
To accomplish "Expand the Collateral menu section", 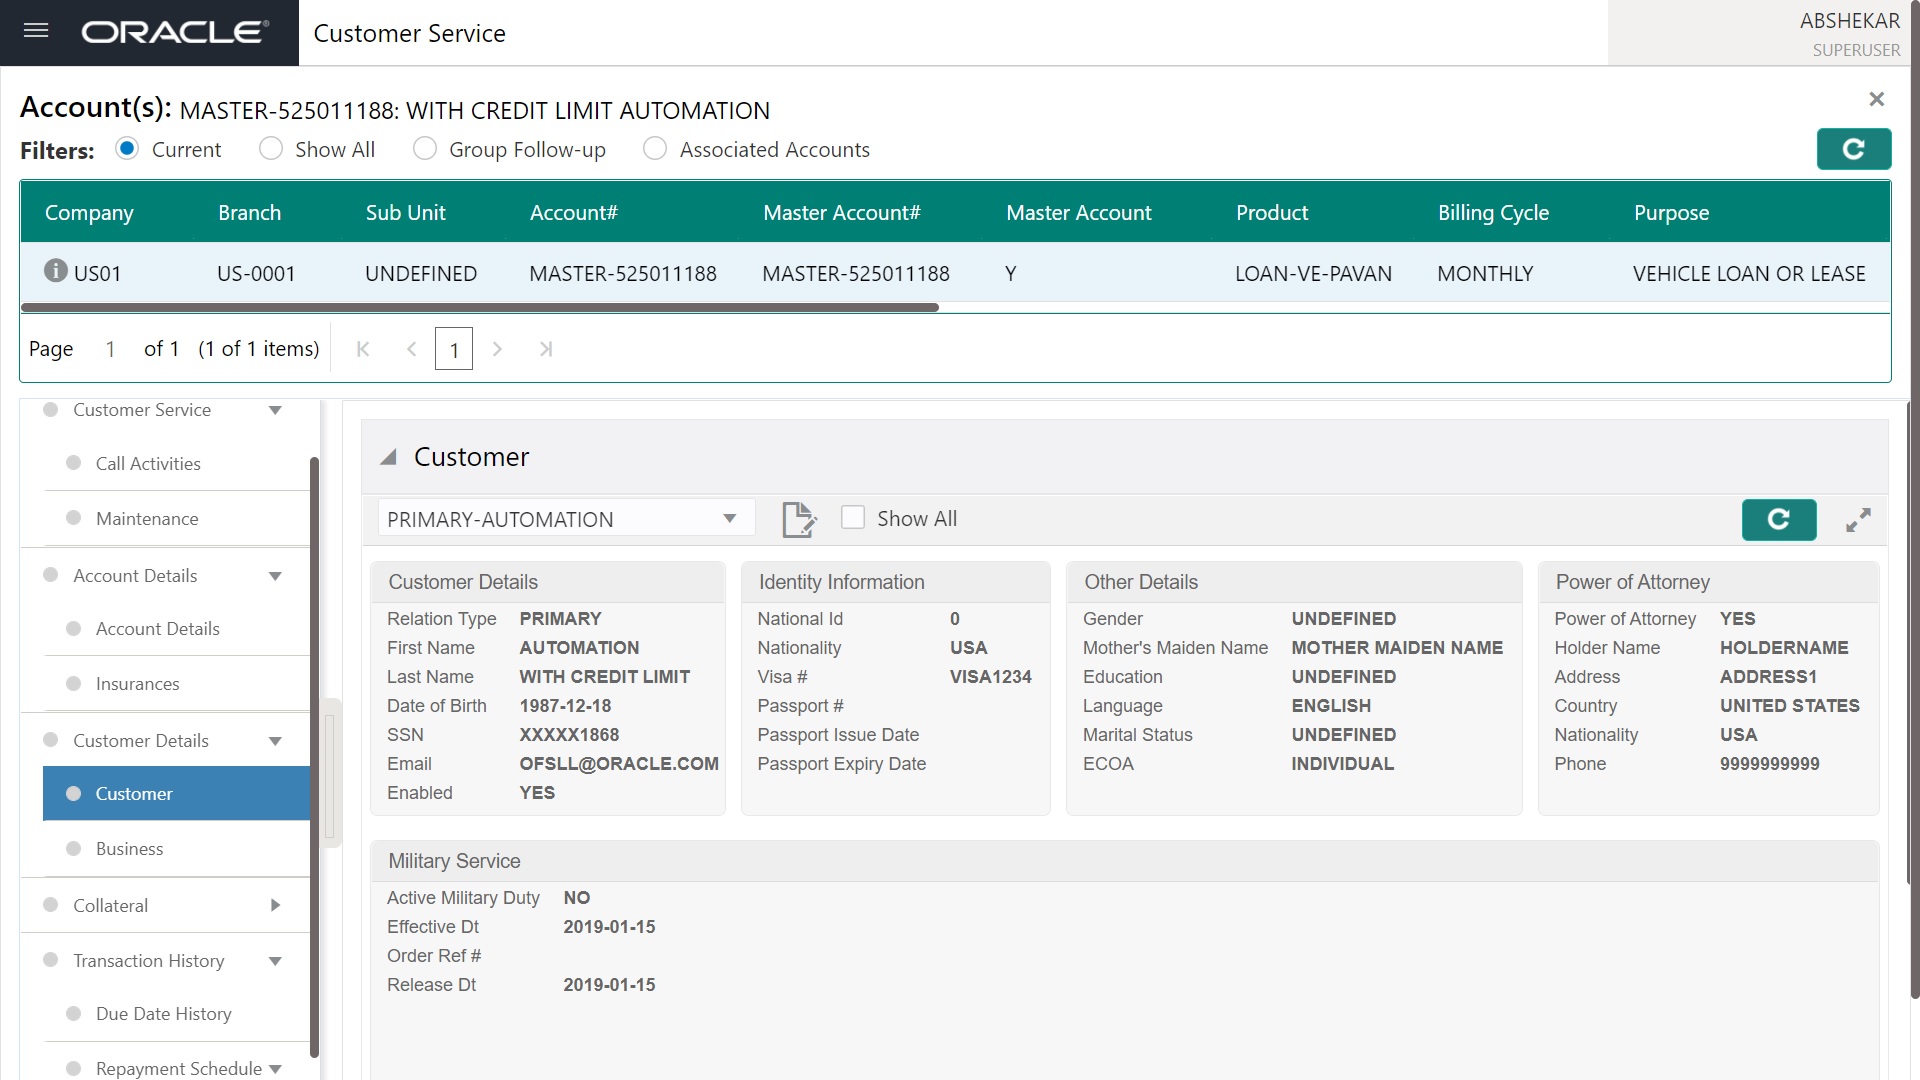I will click(x=275, y=905).
